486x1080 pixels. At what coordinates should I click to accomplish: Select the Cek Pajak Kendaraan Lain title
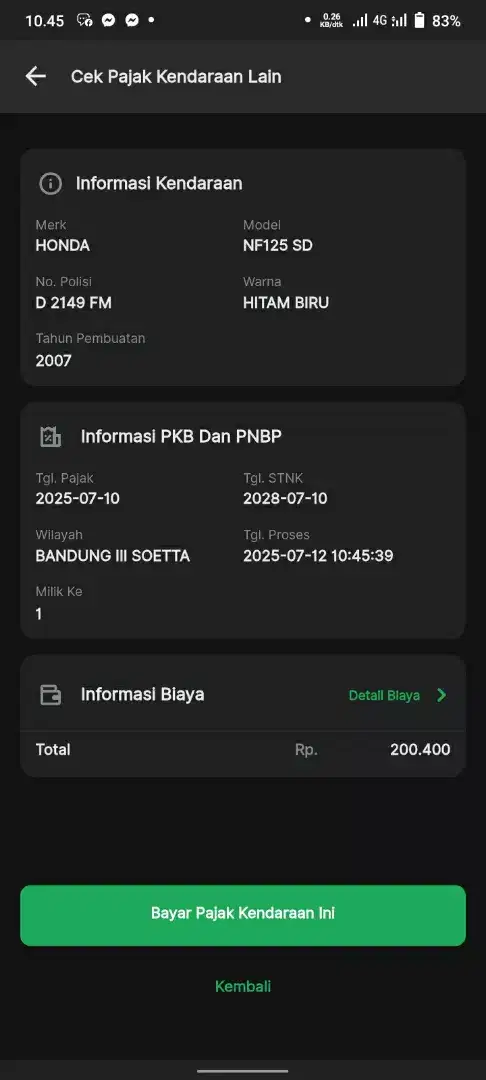point(176,76)
